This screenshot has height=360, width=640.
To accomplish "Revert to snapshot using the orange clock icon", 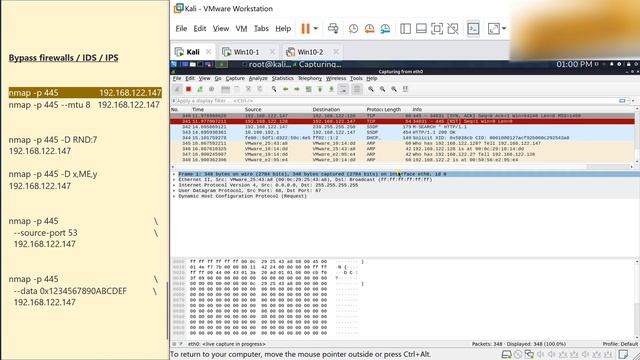I will pyautogui.click(x=369, y=29).
